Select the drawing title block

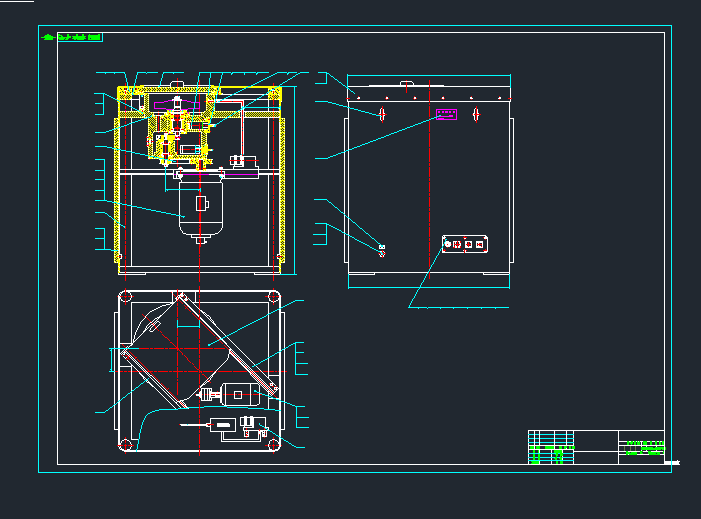click(596, 447)
